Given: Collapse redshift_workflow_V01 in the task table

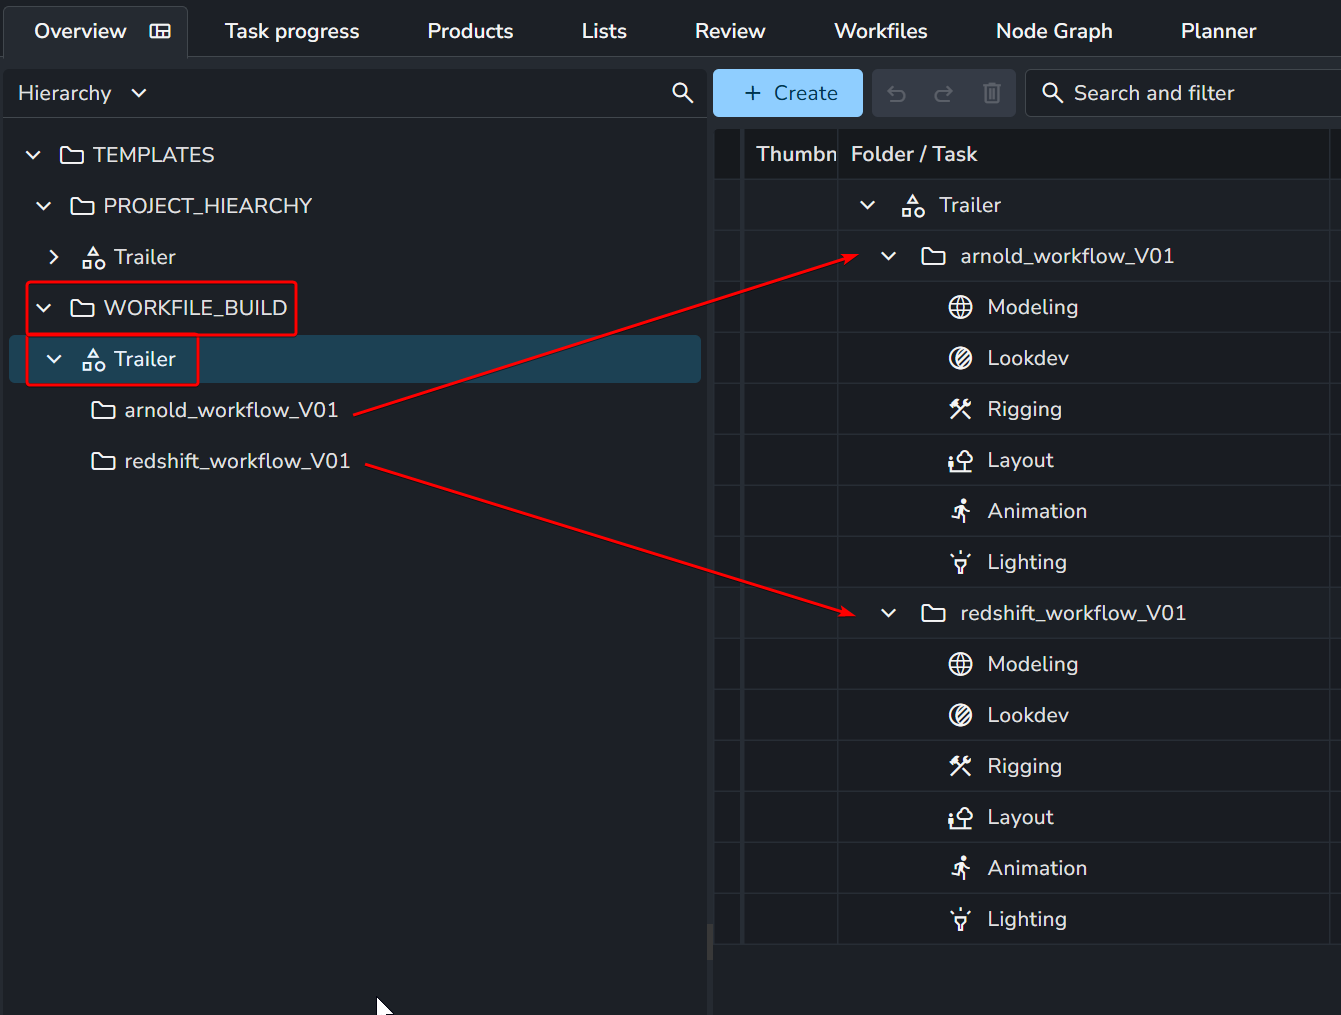Looking at the screenshot, I should [x=888, y=613].
